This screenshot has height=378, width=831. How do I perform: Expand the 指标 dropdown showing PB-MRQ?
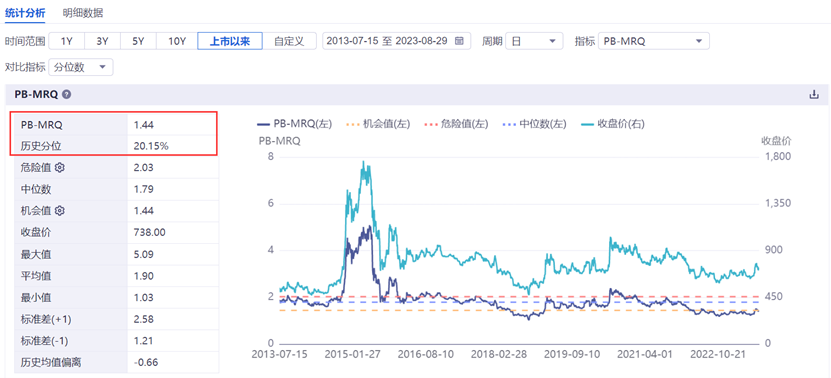click(x=653, y=41)
